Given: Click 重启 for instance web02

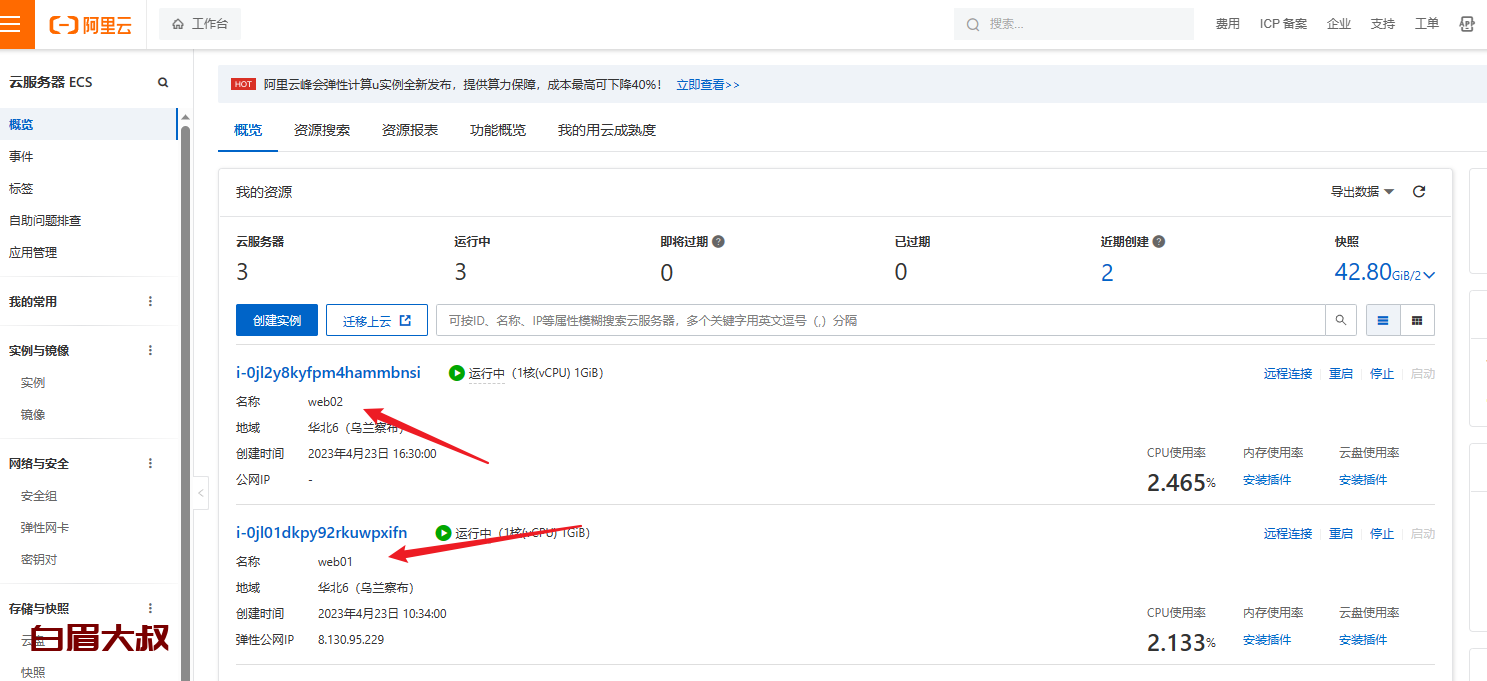Looking at the screenshot, I should [1341, 374].
